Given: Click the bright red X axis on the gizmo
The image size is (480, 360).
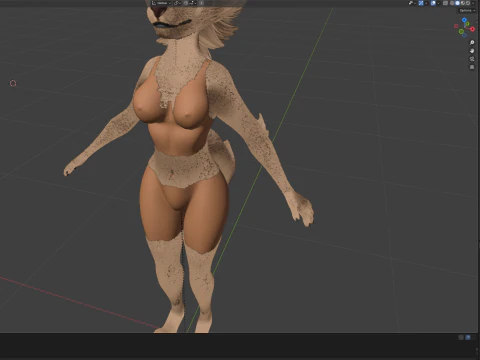Looking at the screenshot, I should click(x=473, y=29).
